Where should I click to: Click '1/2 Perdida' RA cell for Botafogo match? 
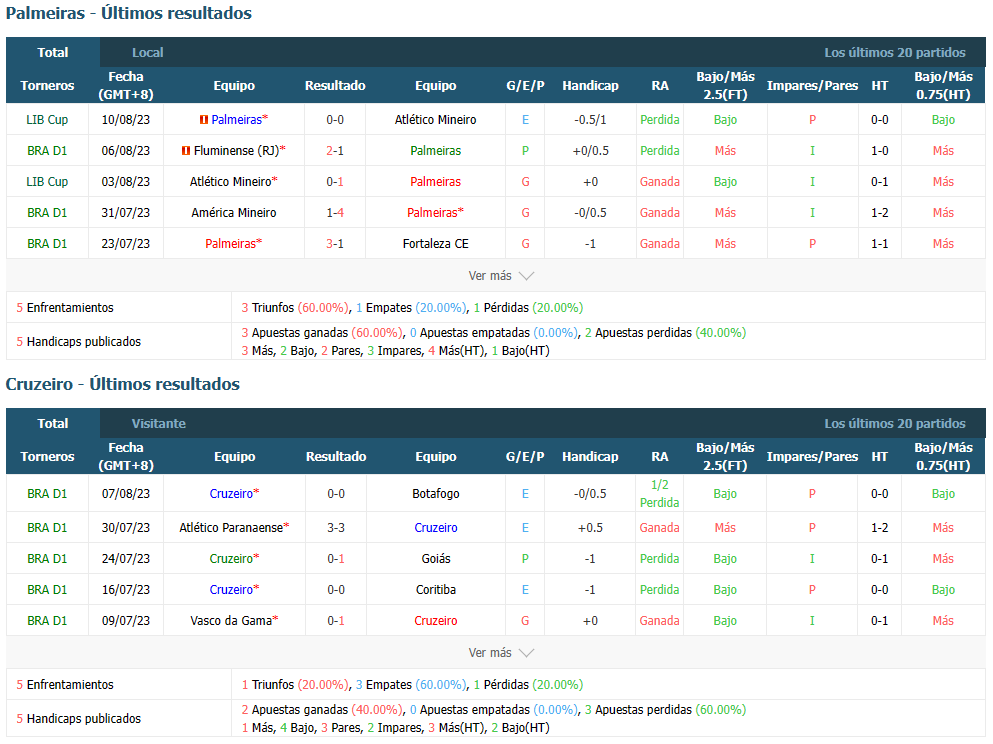[659, 494]
